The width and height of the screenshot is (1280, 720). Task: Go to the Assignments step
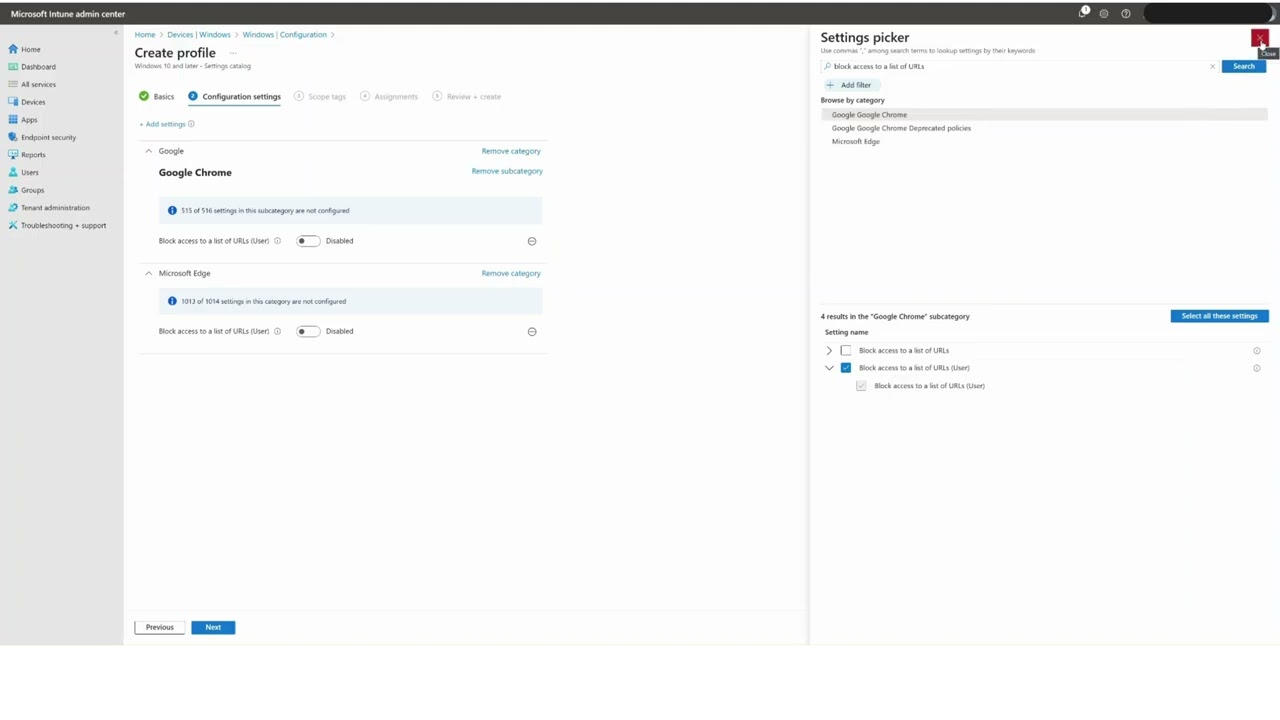pos(389,96)
